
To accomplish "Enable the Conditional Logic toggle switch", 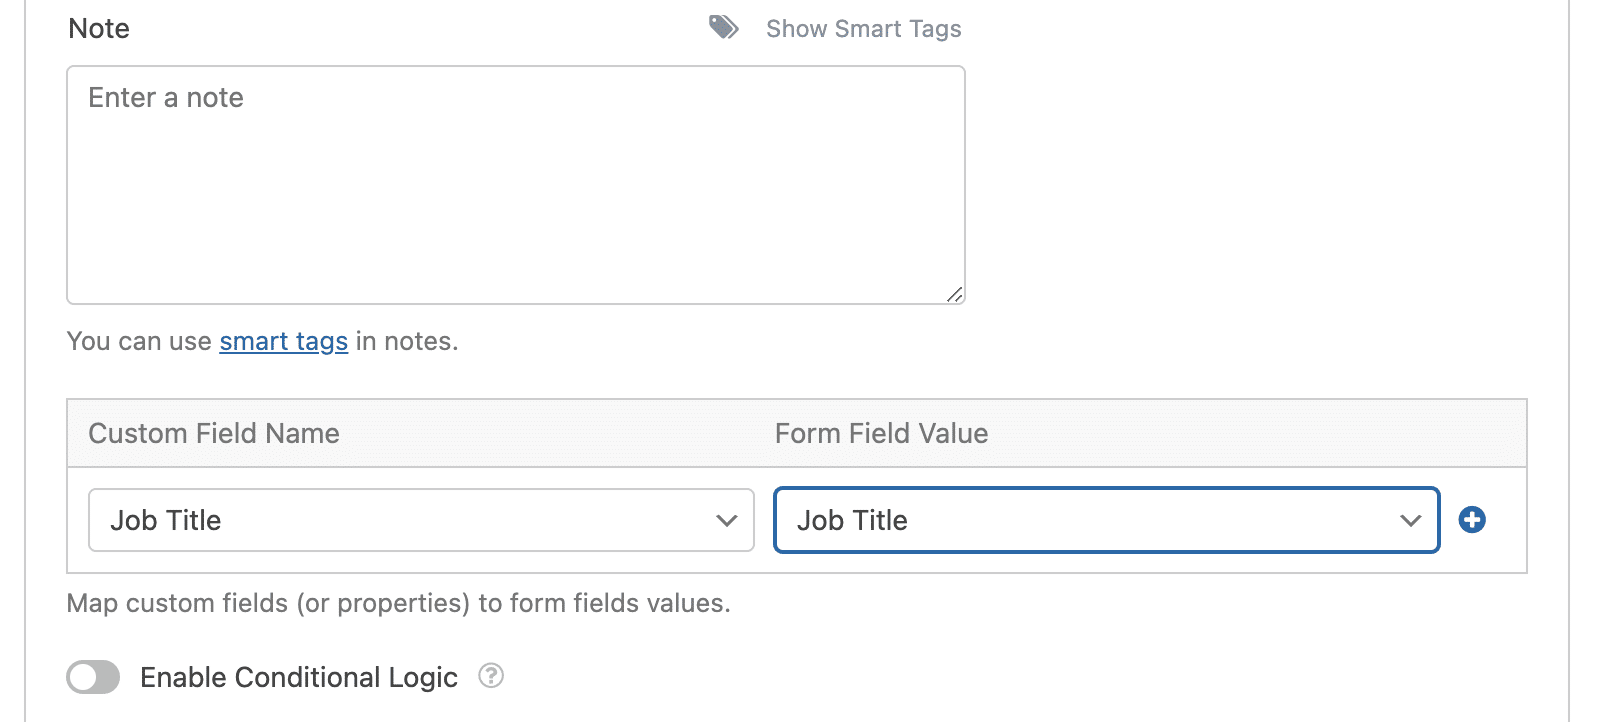I will [x=93, y=677].
